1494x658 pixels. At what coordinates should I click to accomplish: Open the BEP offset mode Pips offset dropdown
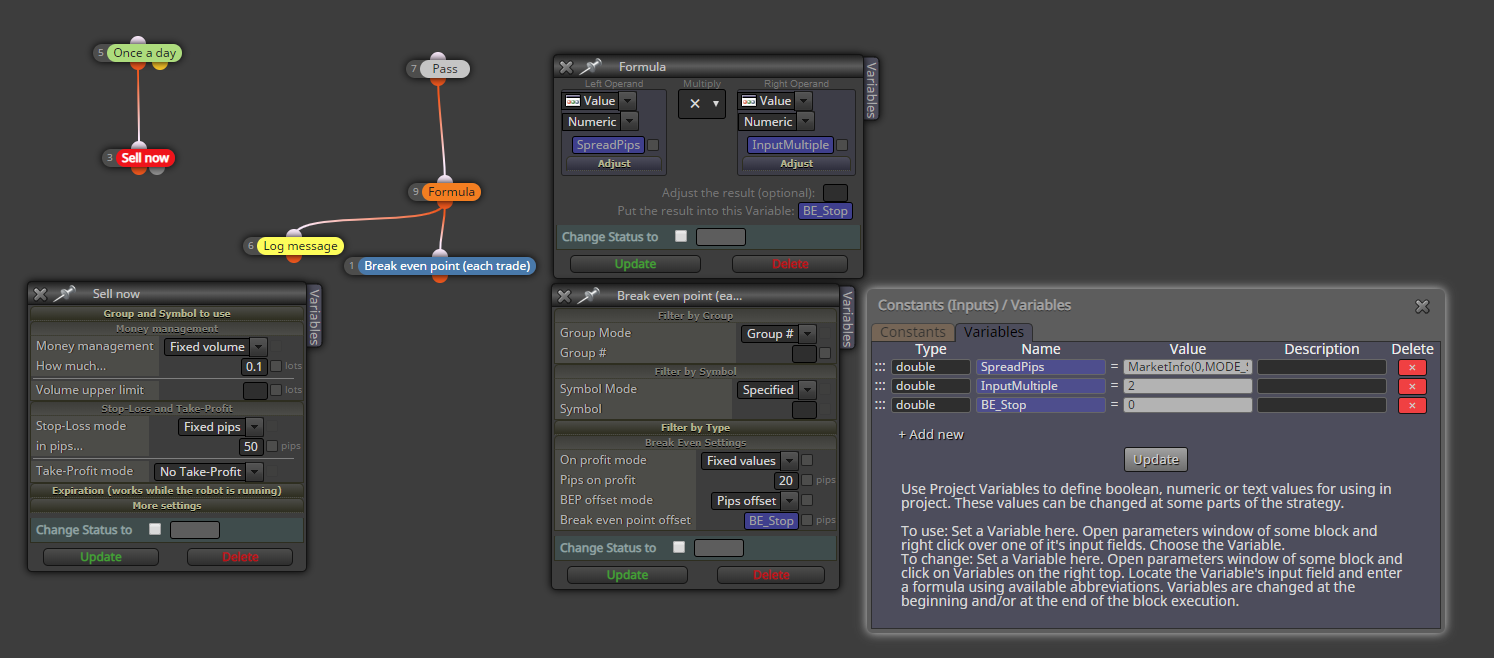point(755,500)
